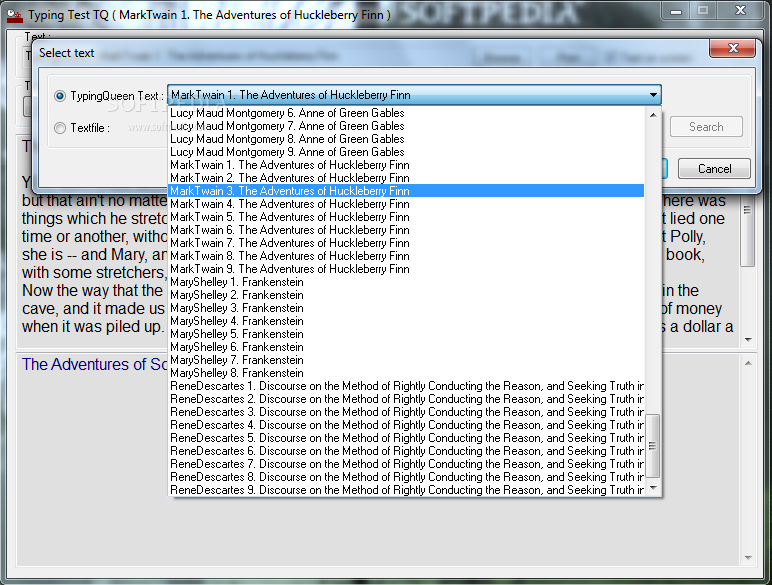Maximize the Typing Test TQ window

tap(703, 11)
